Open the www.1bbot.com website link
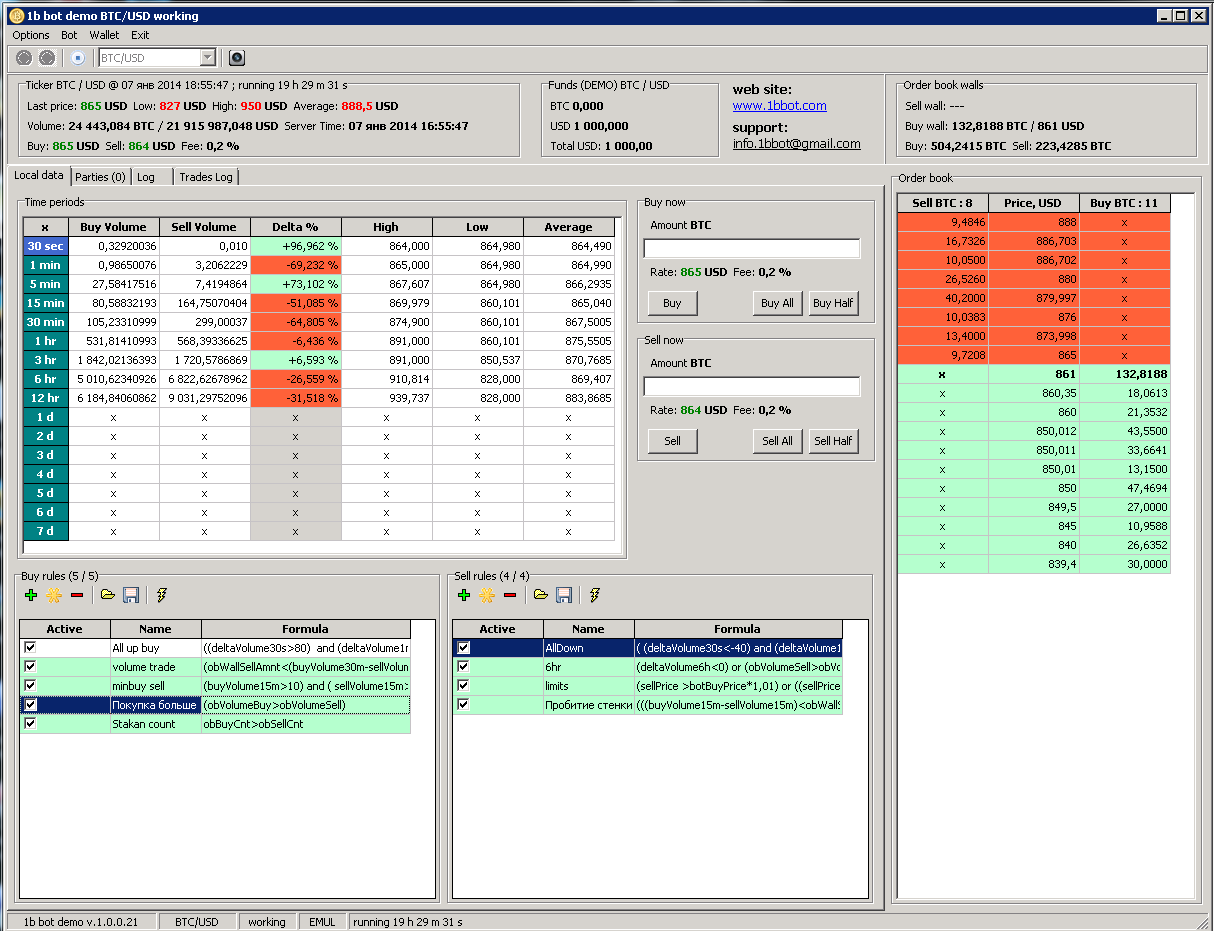 click(x=779, y=106)
